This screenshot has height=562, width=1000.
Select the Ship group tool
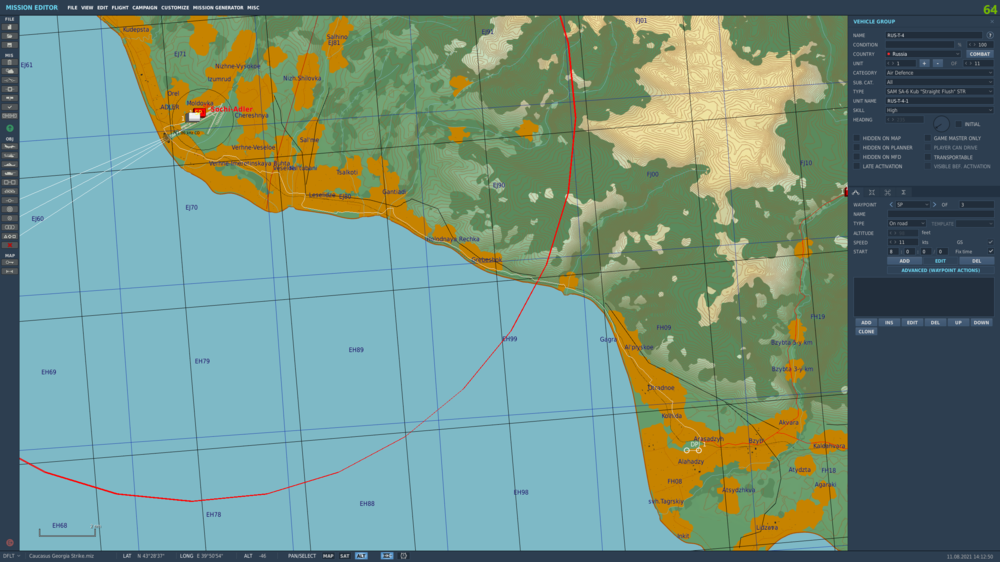point(10,164)
